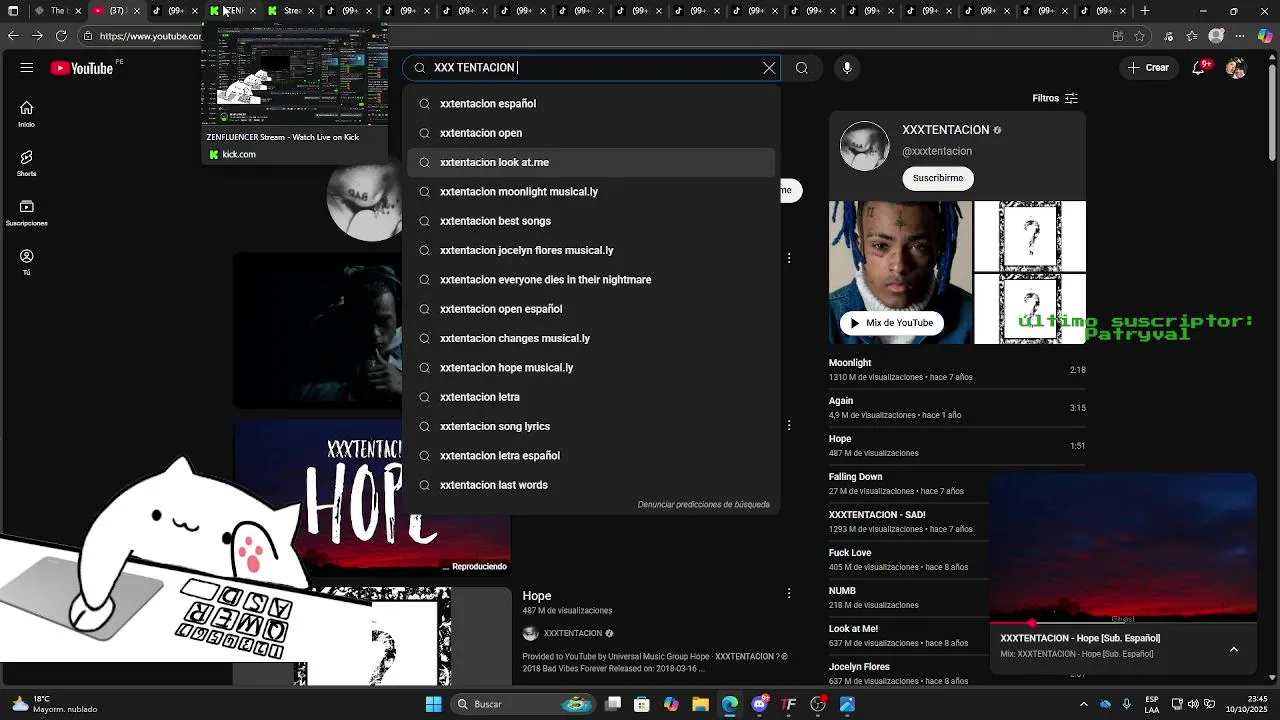Select suggestion 'xxtentacion everyone dies in their nightmare'
Screen dimensions: 1280x720
tap(592, 280)
